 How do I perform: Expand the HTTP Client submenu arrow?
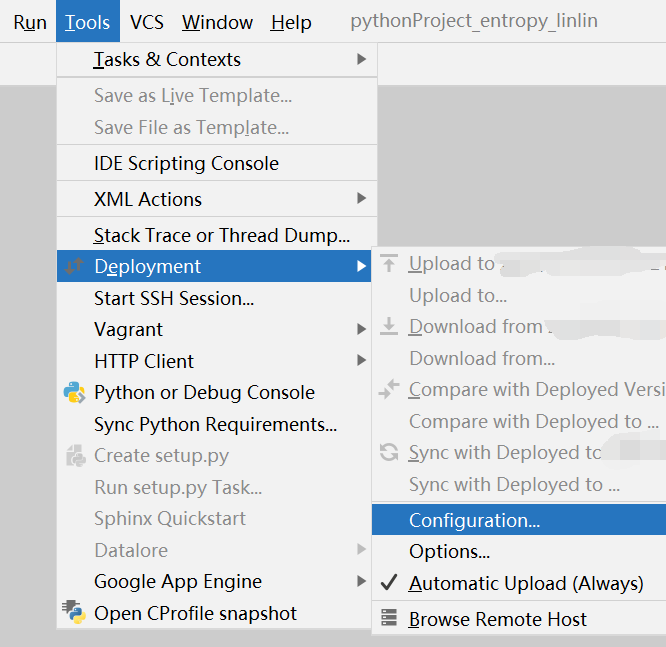click(361, 361)
